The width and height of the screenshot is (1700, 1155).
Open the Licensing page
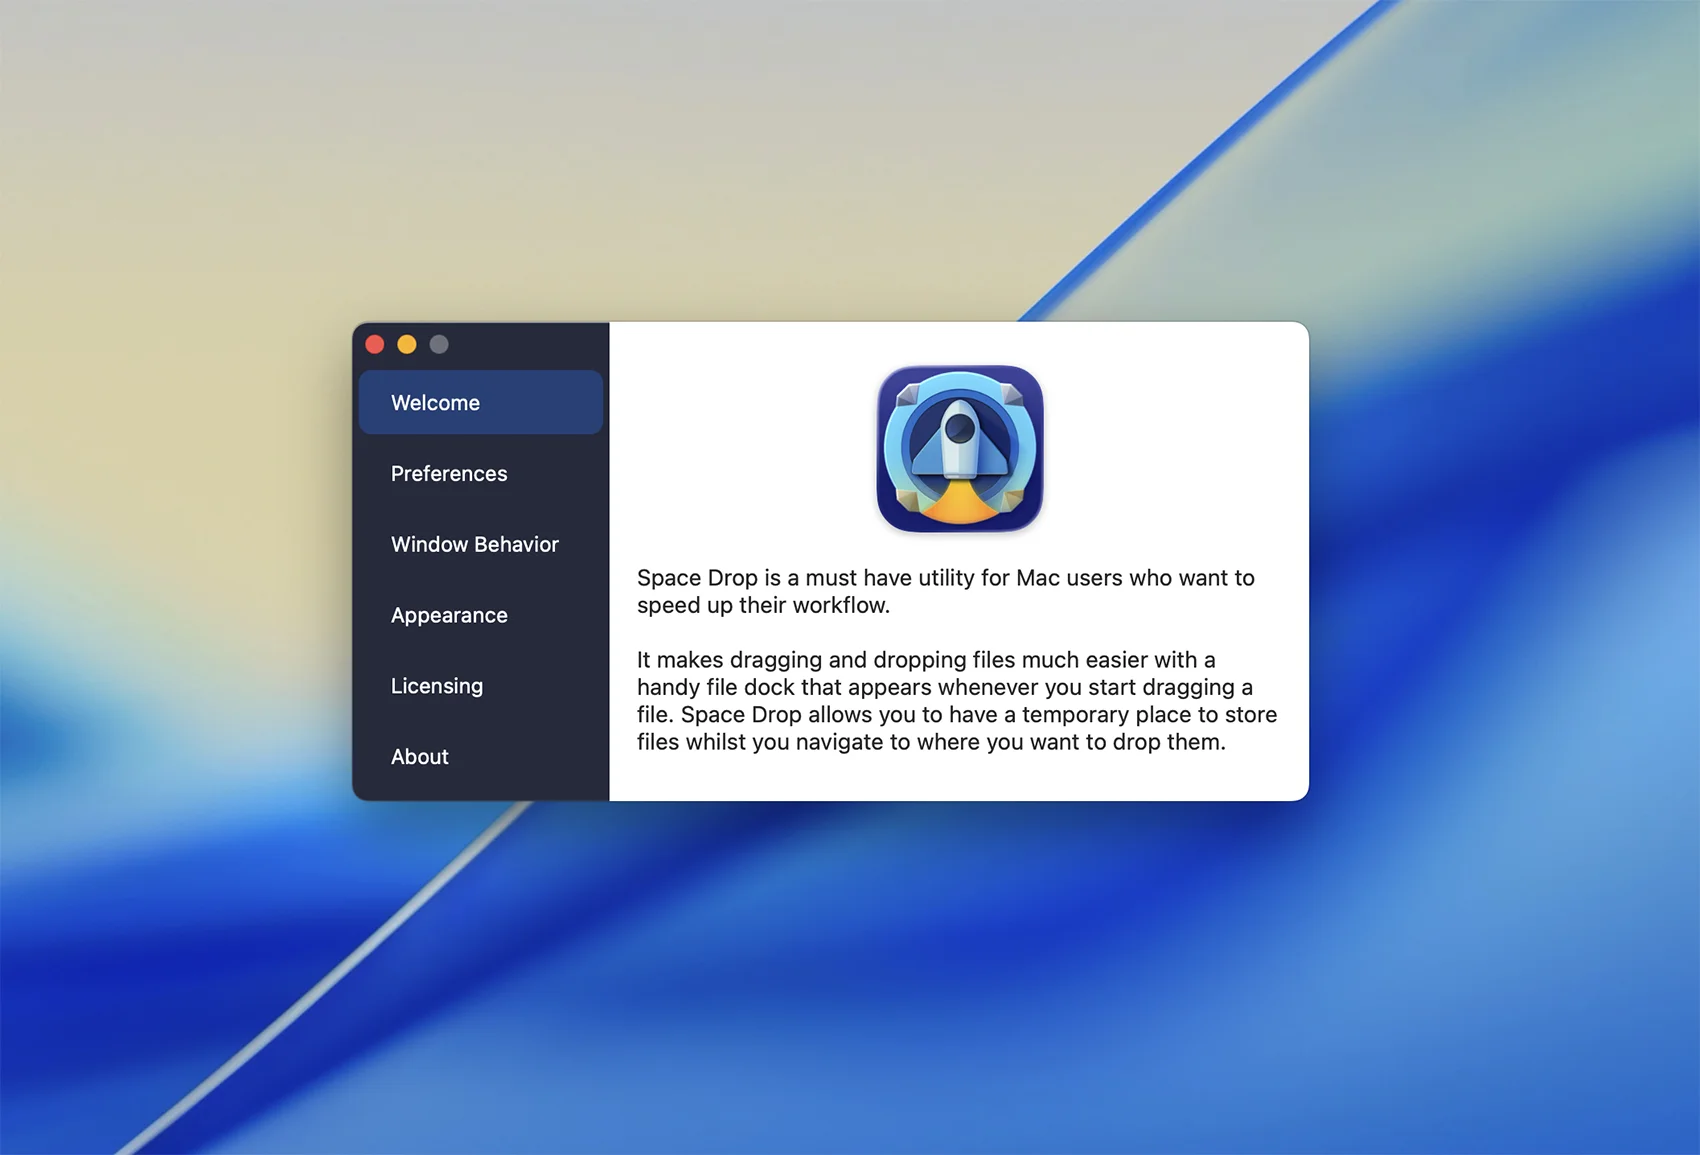tap(437, 686)
